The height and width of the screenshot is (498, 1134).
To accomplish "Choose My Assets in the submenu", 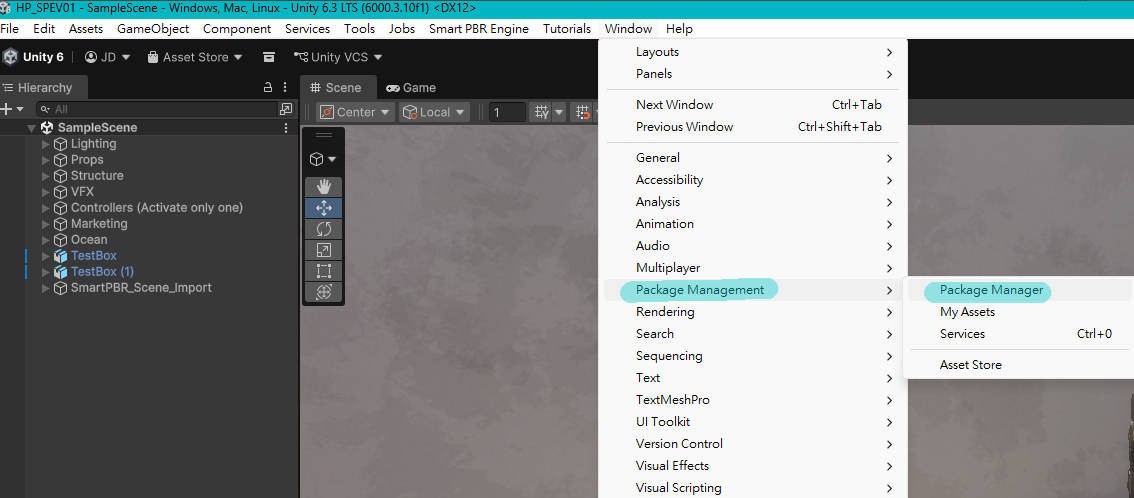I will (x=1018, y=312).
